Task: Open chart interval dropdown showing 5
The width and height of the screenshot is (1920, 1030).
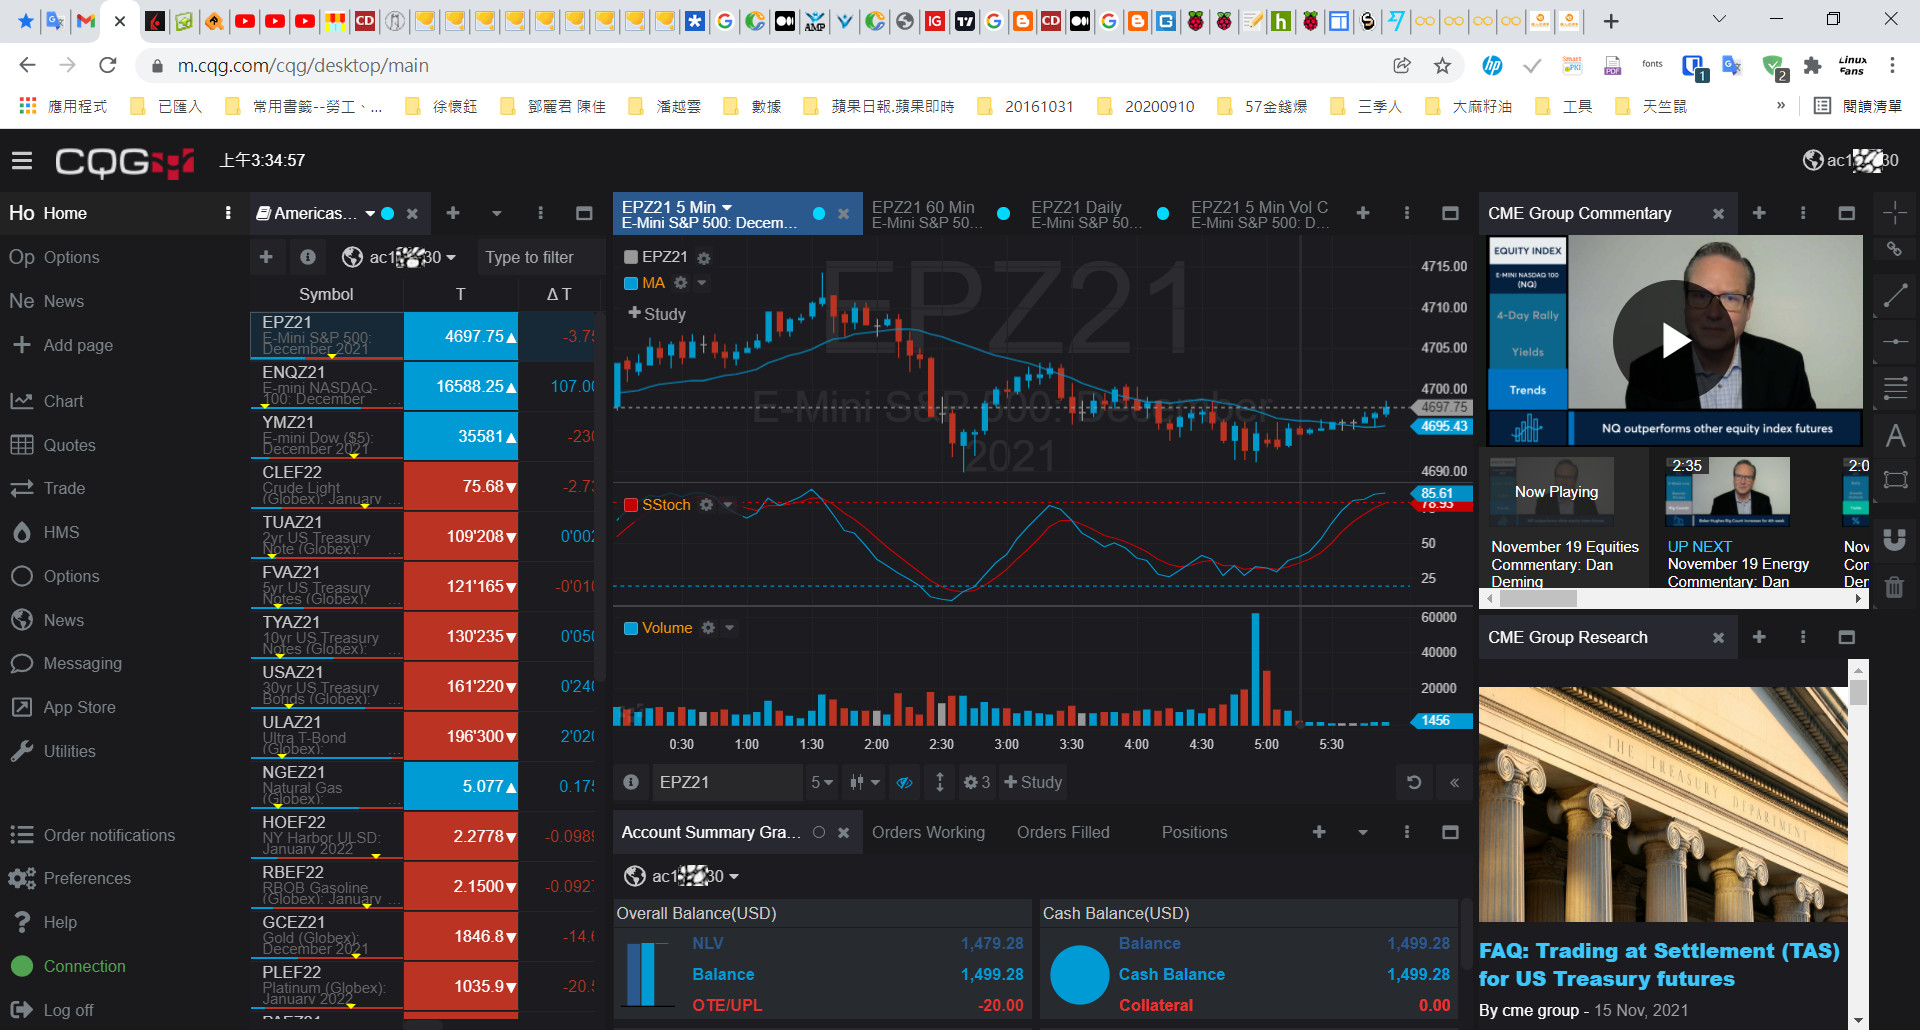Action: tap(822, 782)
